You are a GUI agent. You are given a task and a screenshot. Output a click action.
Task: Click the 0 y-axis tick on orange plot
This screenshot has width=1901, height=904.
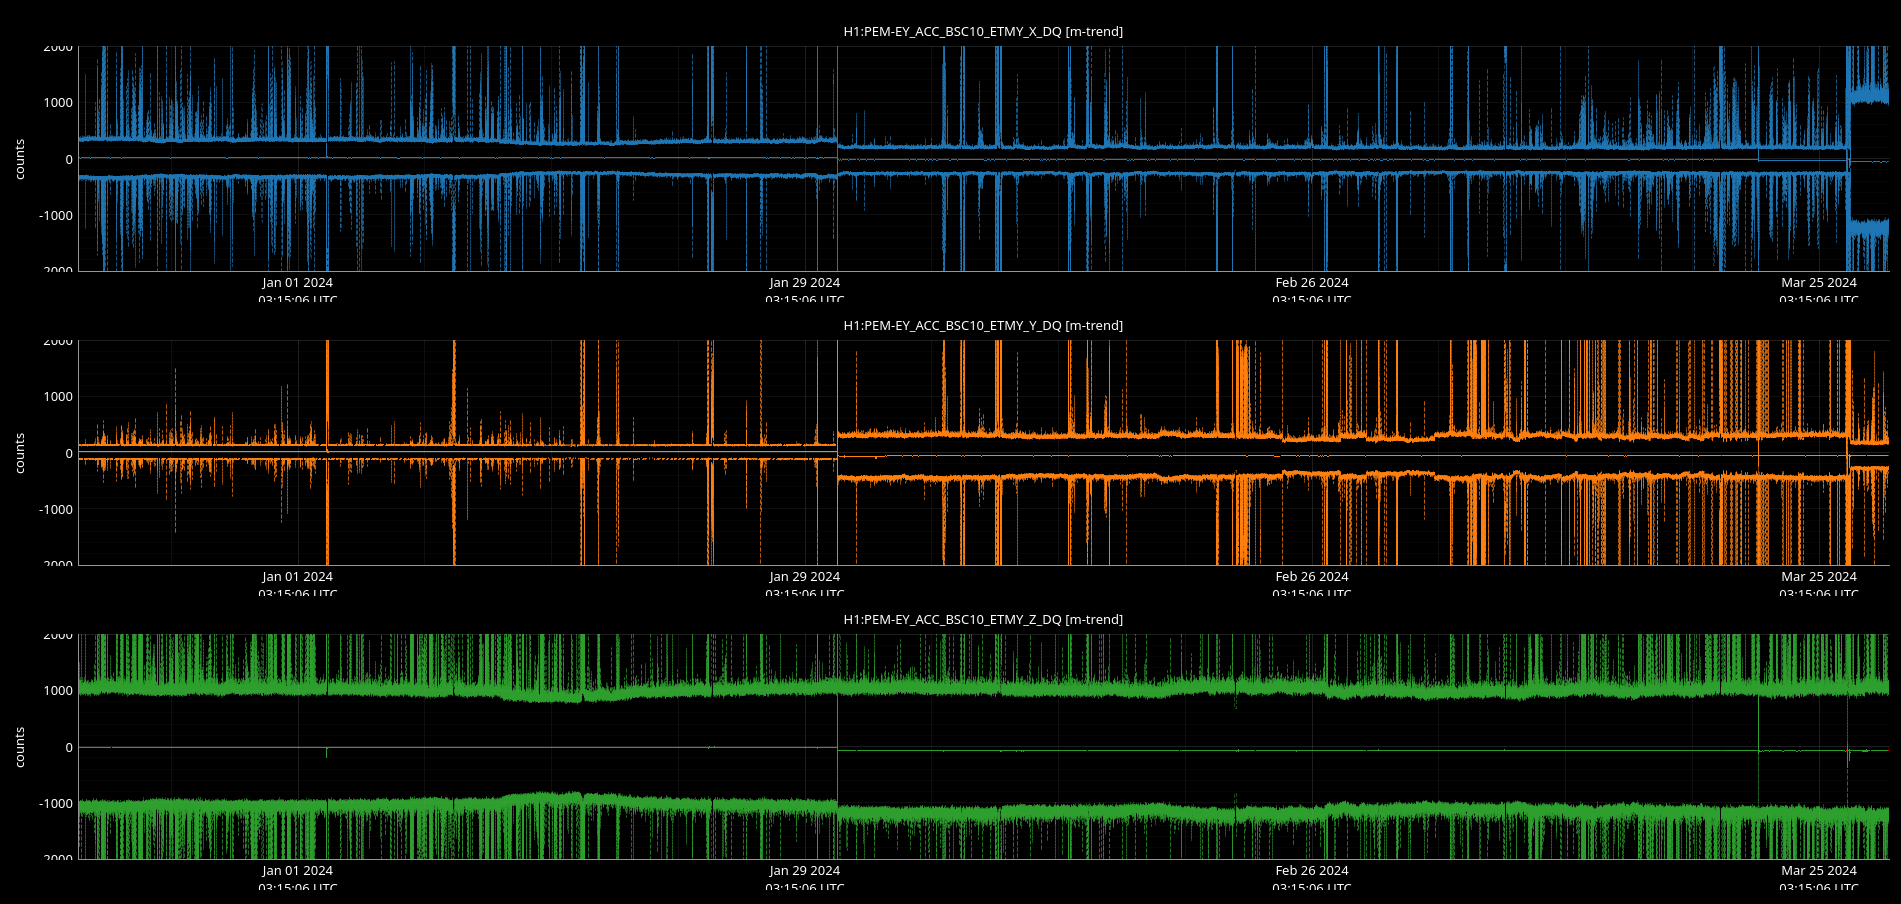(68, 454)
